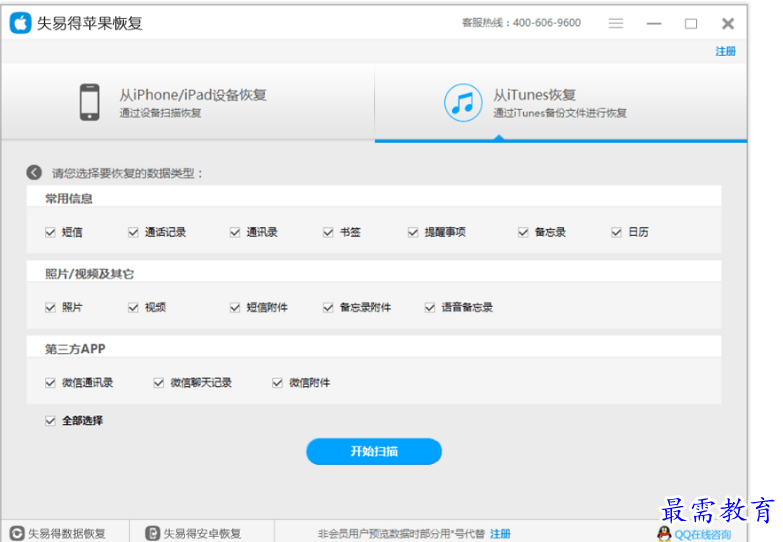Uncheck the 微信聊天记录 checkbox
This screenshot has height=542, width=783.
(159, 383)
